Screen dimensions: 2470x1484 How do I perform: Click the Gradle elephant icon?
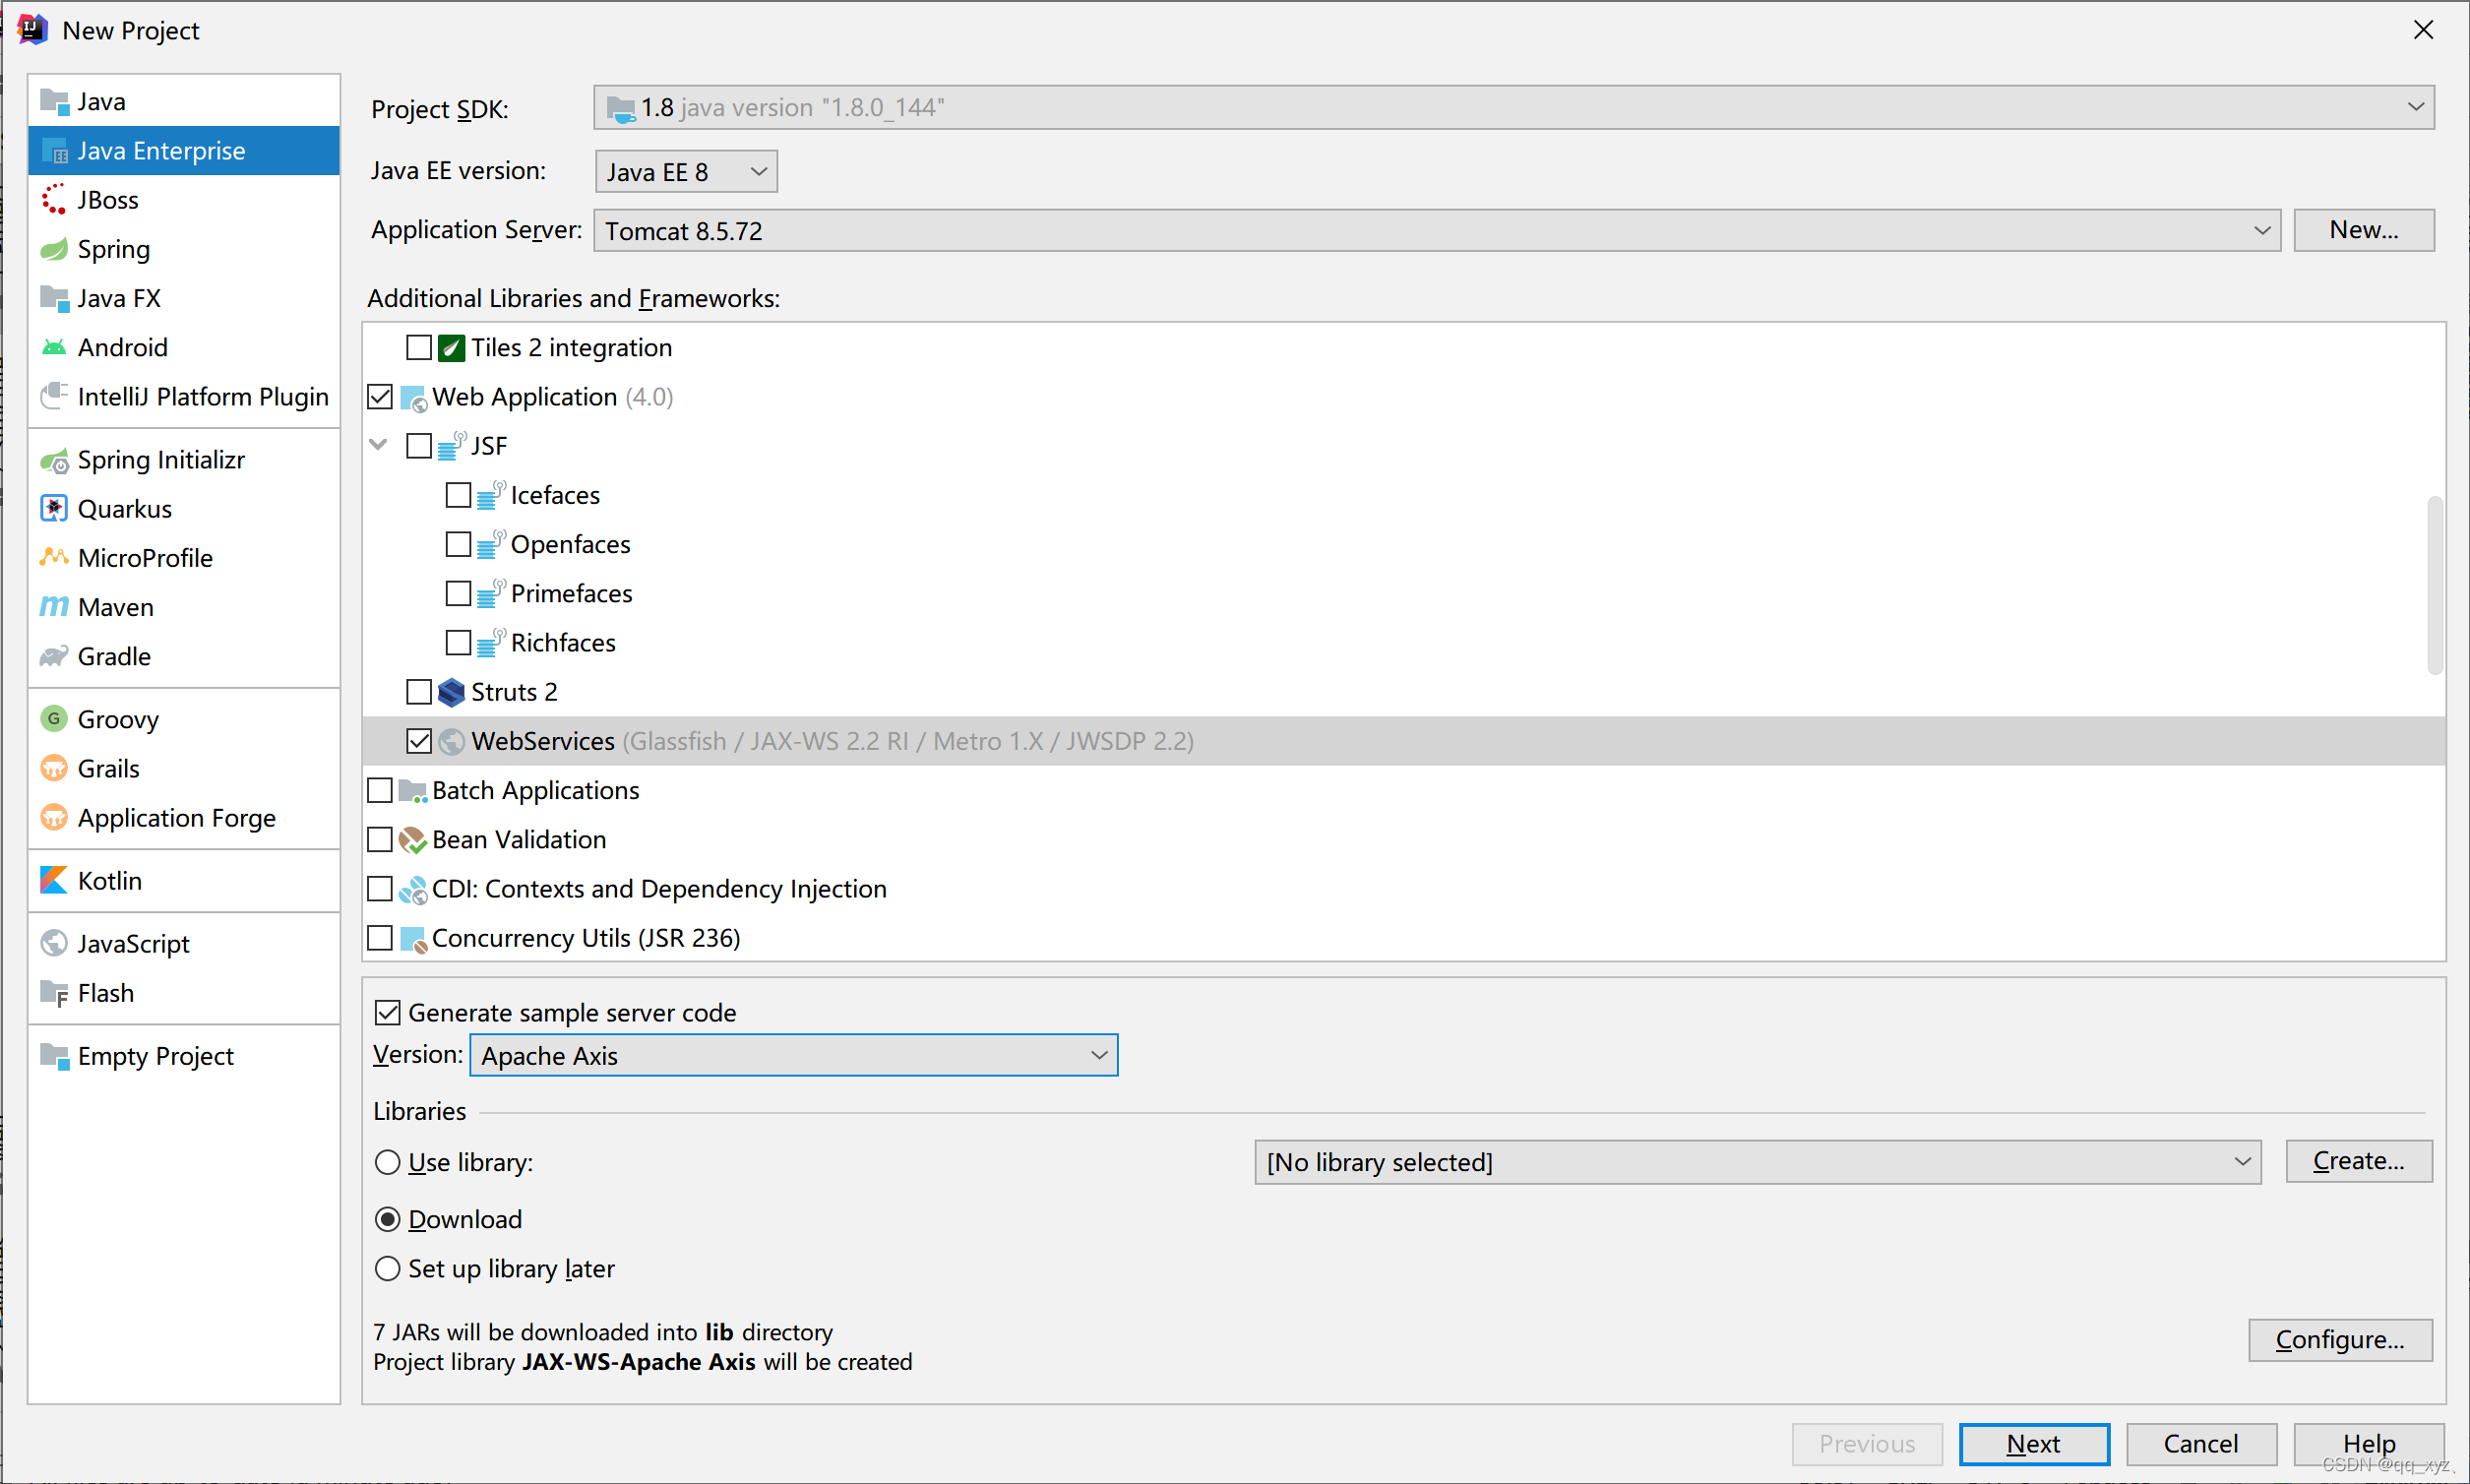tap(54, 656)
